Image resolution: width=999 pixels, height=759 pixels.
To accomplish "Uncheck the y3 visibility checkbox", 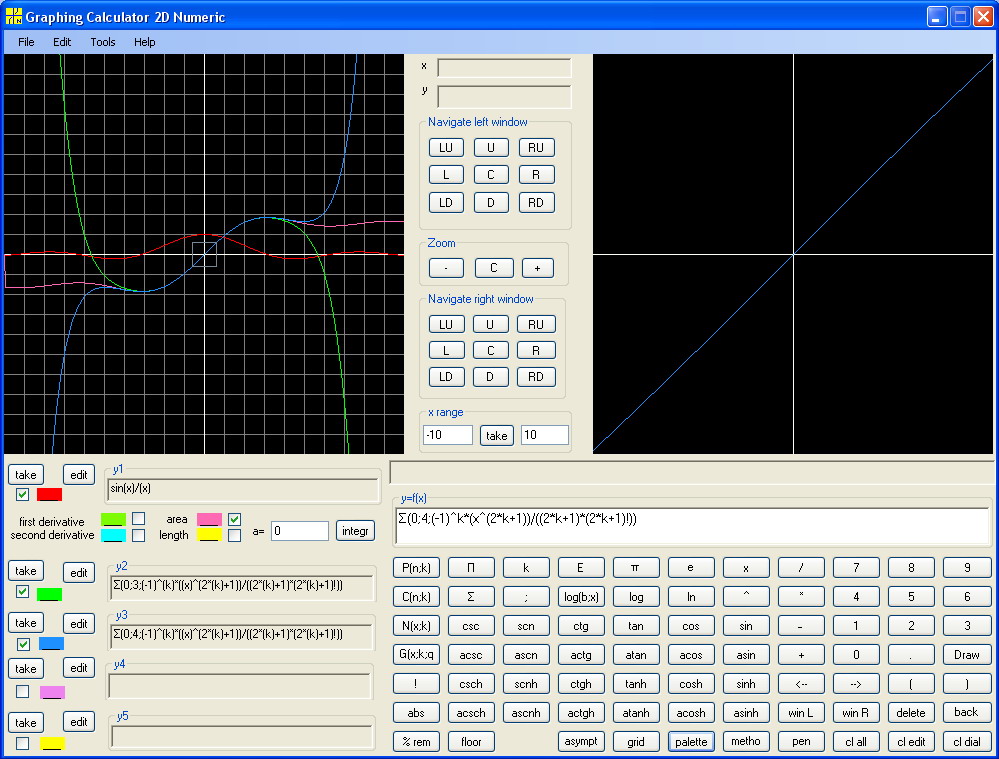I will pyautogui.click(x=23, y=644).
